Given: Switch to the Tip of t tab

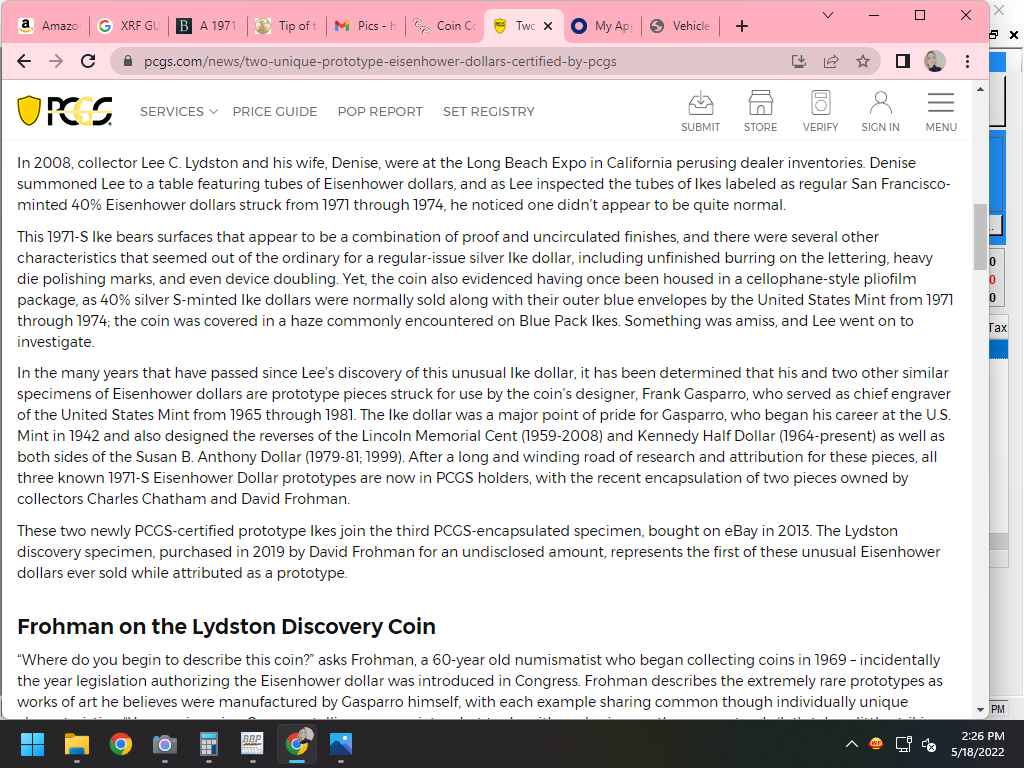Looking at the screenshot, I should point(287,26).
